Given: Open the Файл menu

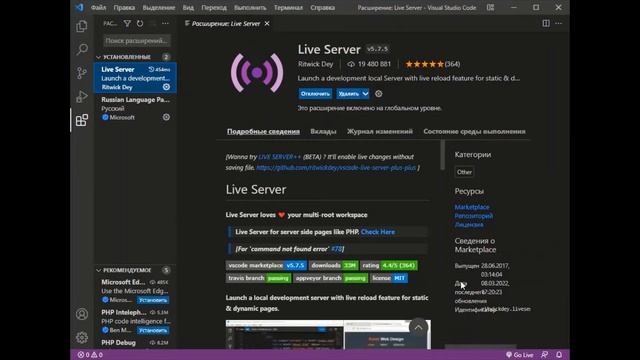Looking at the screenshot, I should click(x=98, y=7).
